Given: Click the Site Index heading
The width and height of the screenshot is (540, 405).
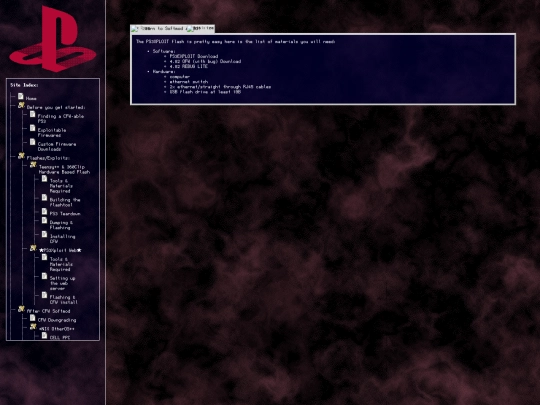Looking at the screenshot, I should [24, 85].
